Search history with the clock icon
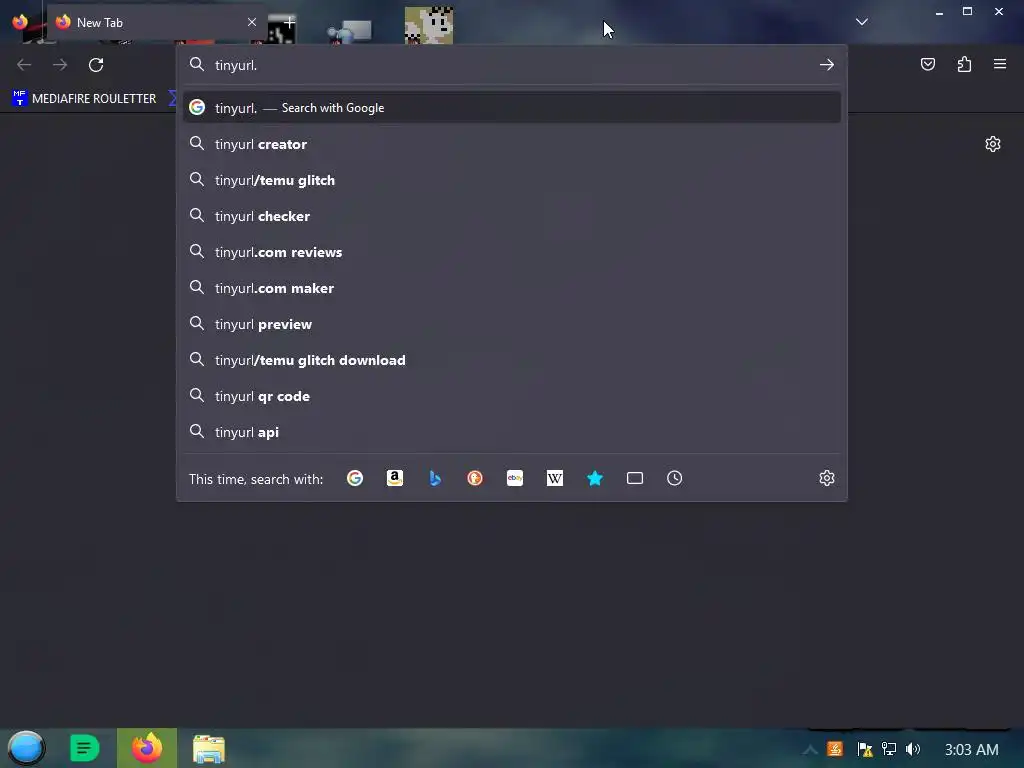The height and width of the screenshot is (768, 1024). click(675, 478)
